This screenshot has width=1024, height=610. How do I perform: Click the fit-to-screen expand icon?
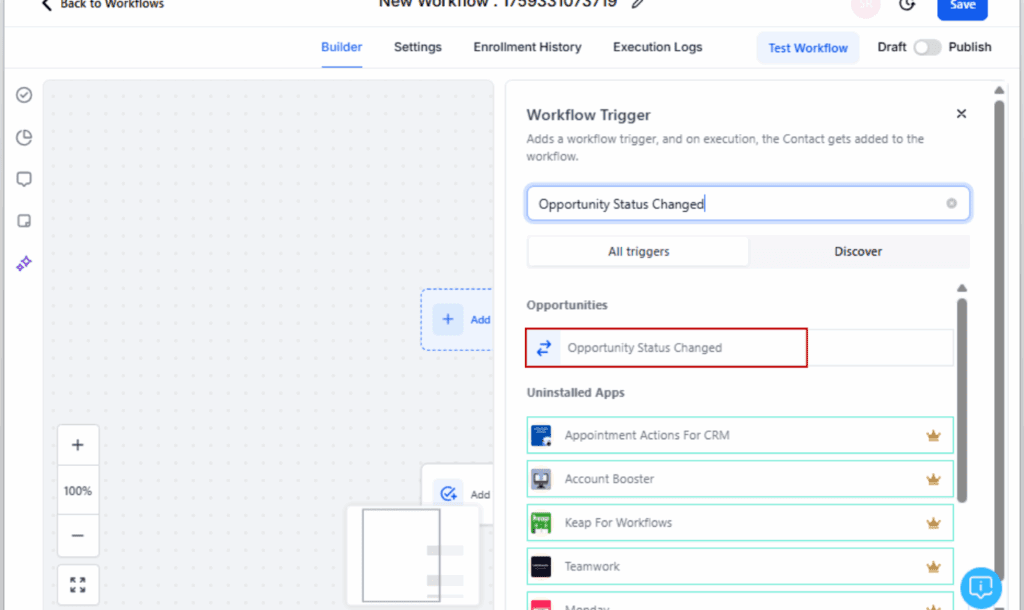tap(78, 585)
